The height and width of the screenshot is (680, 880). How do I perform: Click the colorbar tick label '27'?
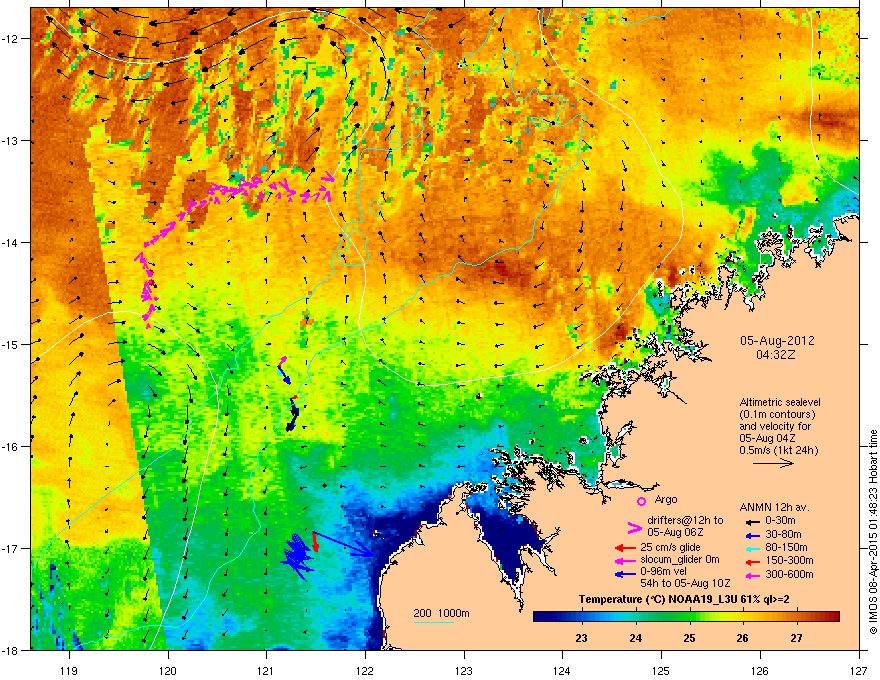pos(796,638)
